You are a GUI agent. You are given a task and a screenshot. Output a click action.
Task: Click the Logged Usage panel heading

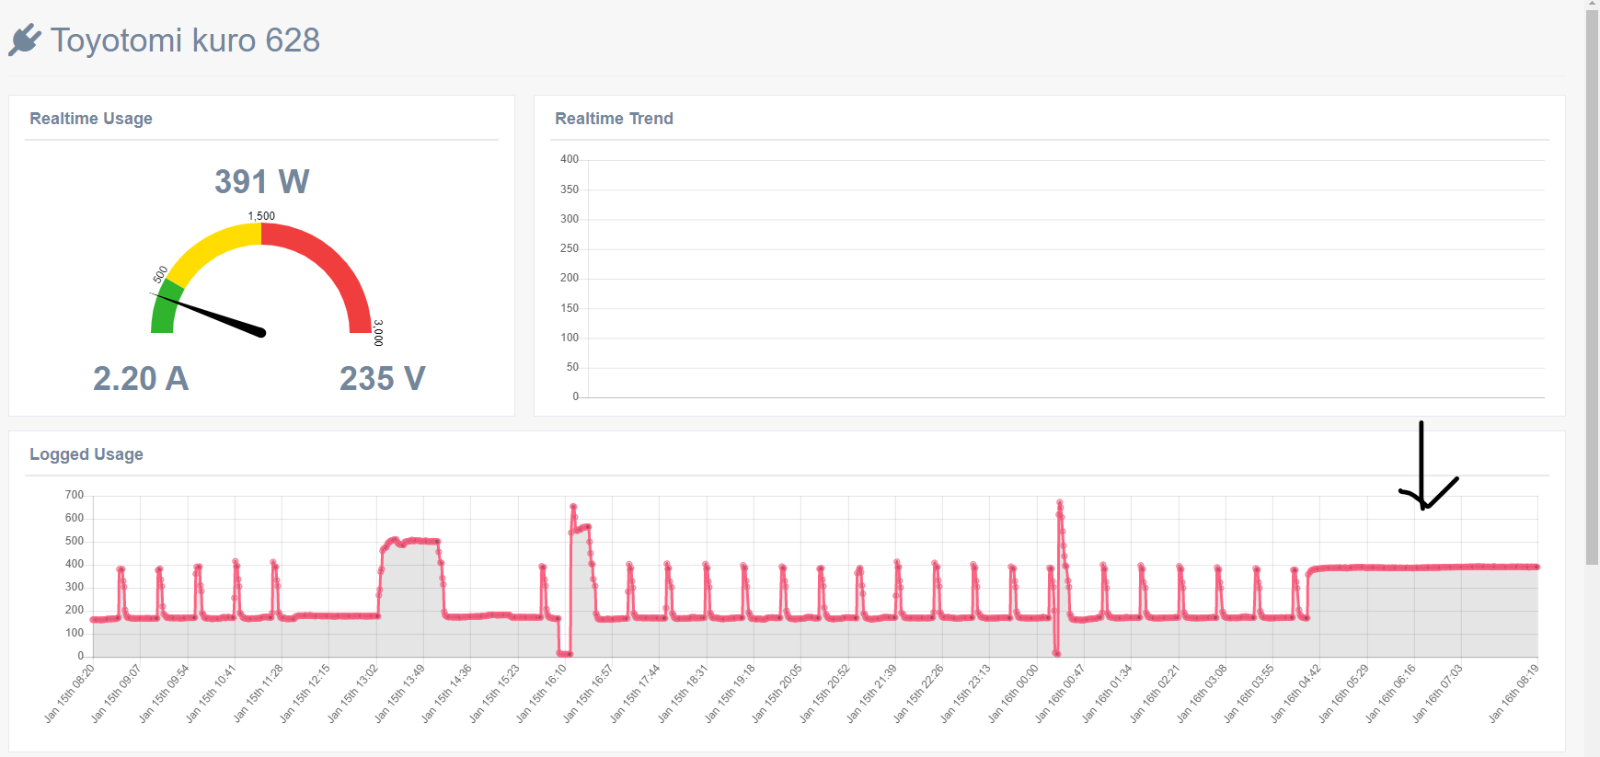coord(86,454)
